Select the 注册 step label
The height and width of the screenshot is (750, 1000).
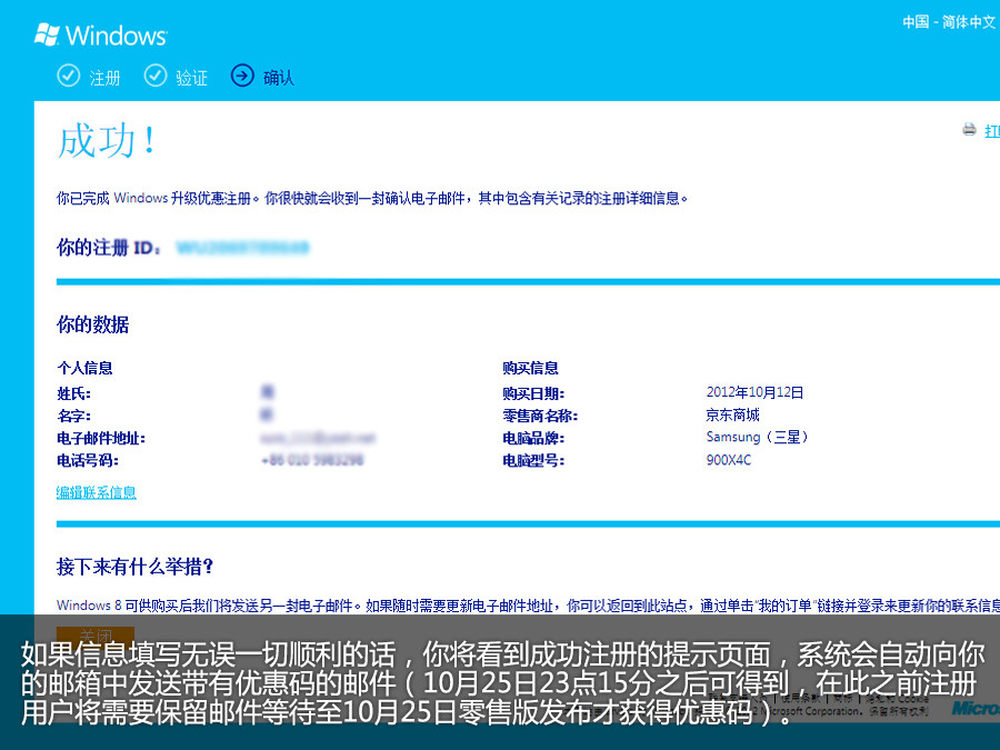point(105,78)
